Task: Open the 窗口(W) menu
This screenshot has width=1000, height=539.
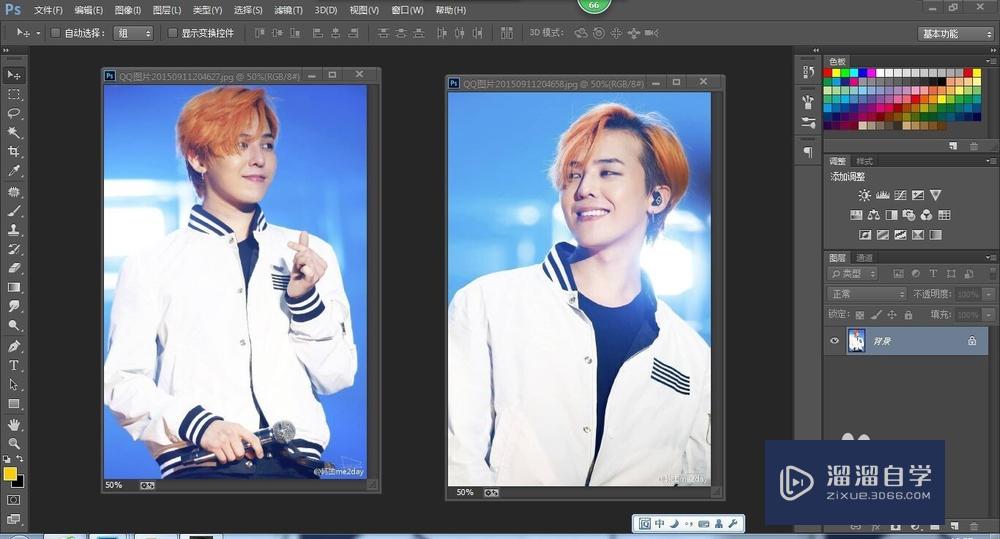Action: [408, 10]
